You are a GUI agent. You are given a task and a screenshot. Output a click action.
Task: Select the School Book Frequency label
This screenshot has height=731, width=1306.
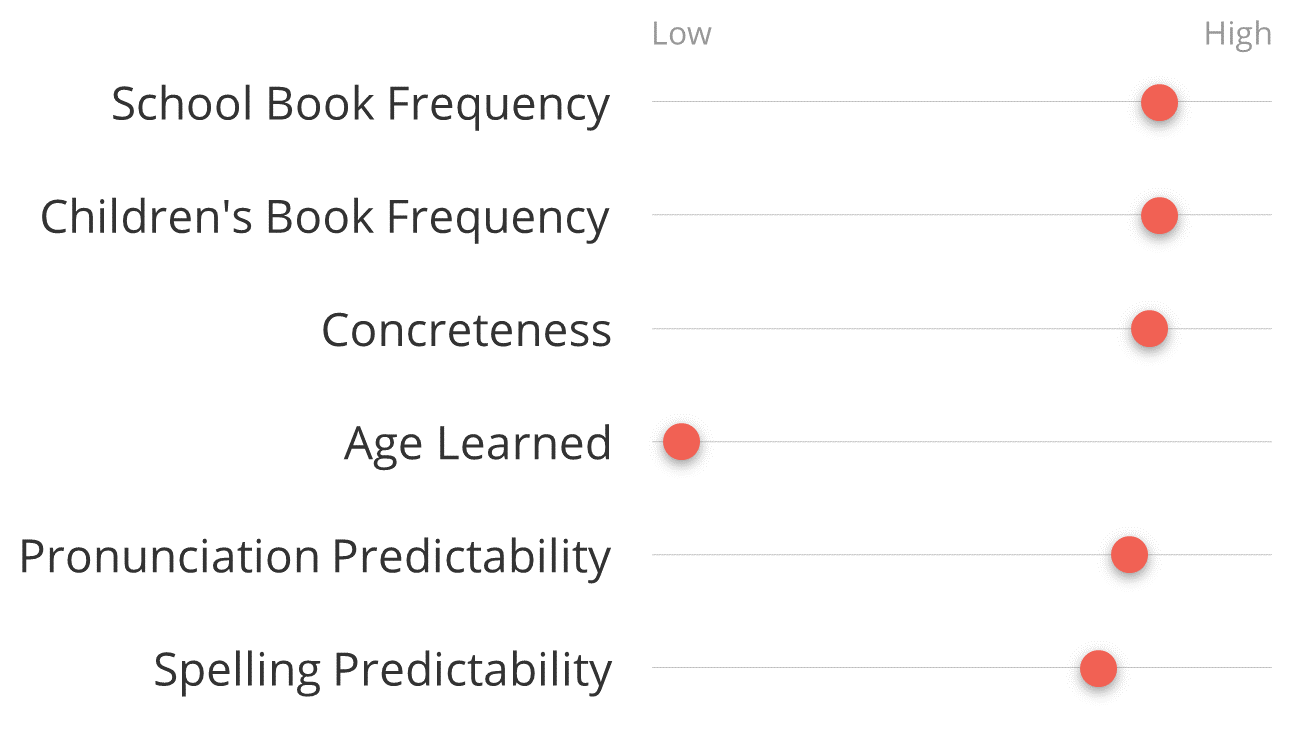pyautogui.click(x=360, y=104)
